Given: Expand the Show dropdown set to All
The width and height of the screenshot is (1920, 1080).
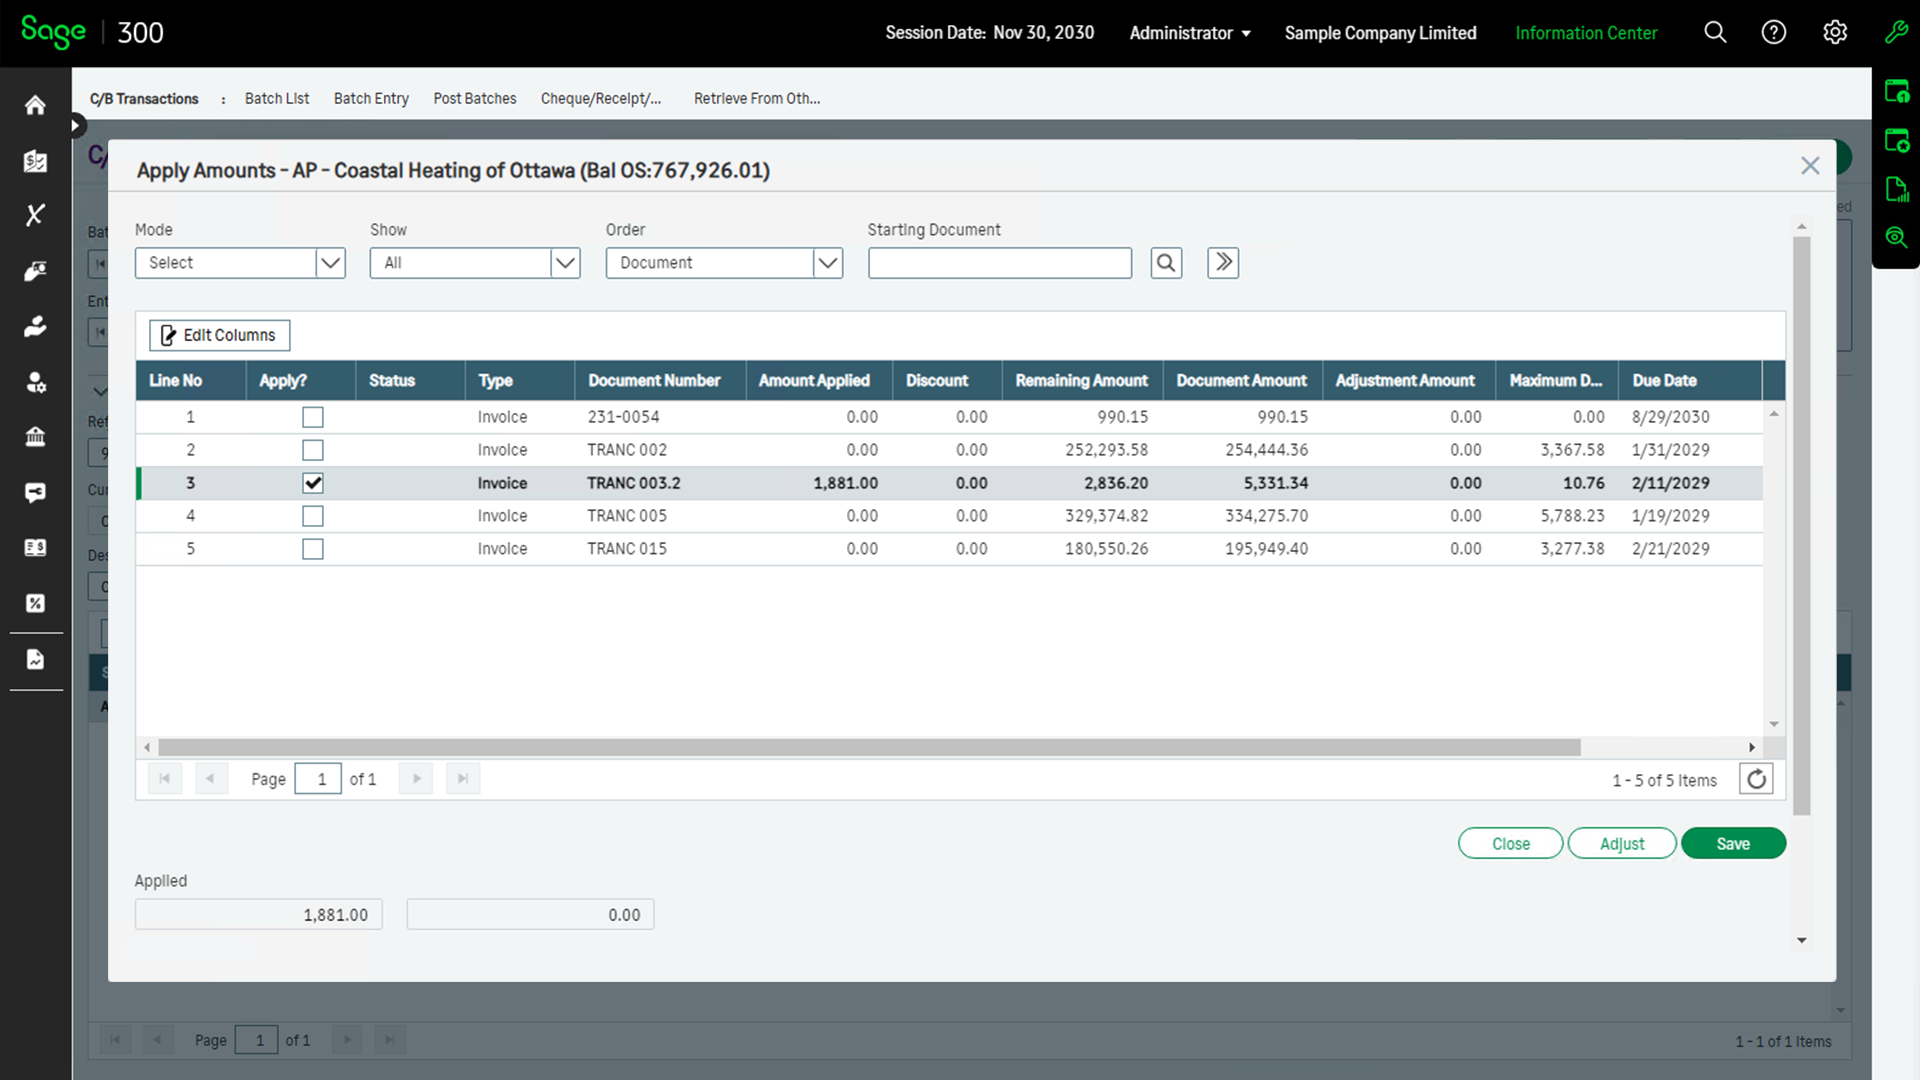Looking at the screenshot, I should 565,262.
